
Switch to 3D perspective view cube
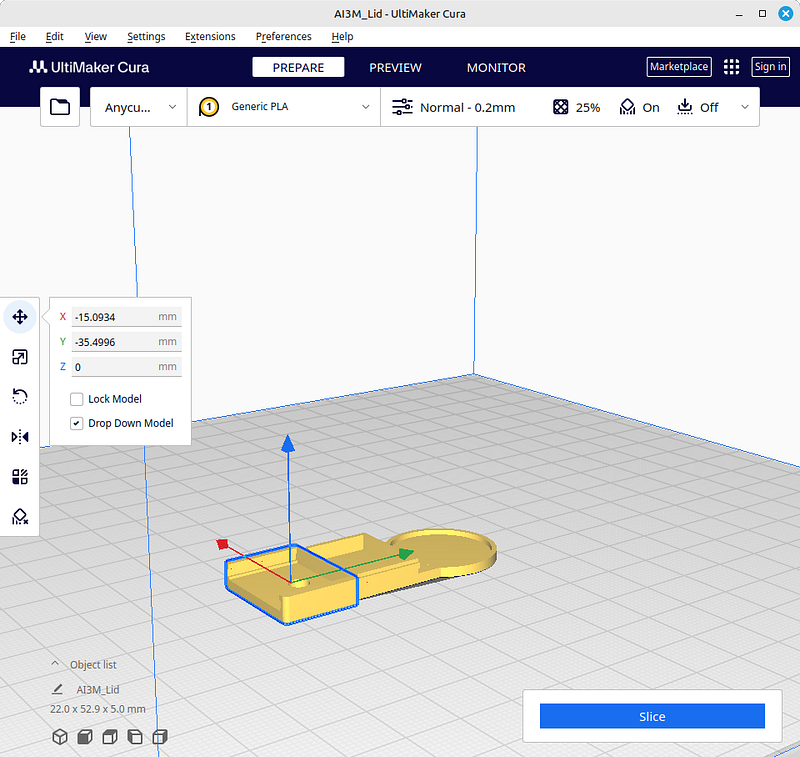(x=60, y=737)
